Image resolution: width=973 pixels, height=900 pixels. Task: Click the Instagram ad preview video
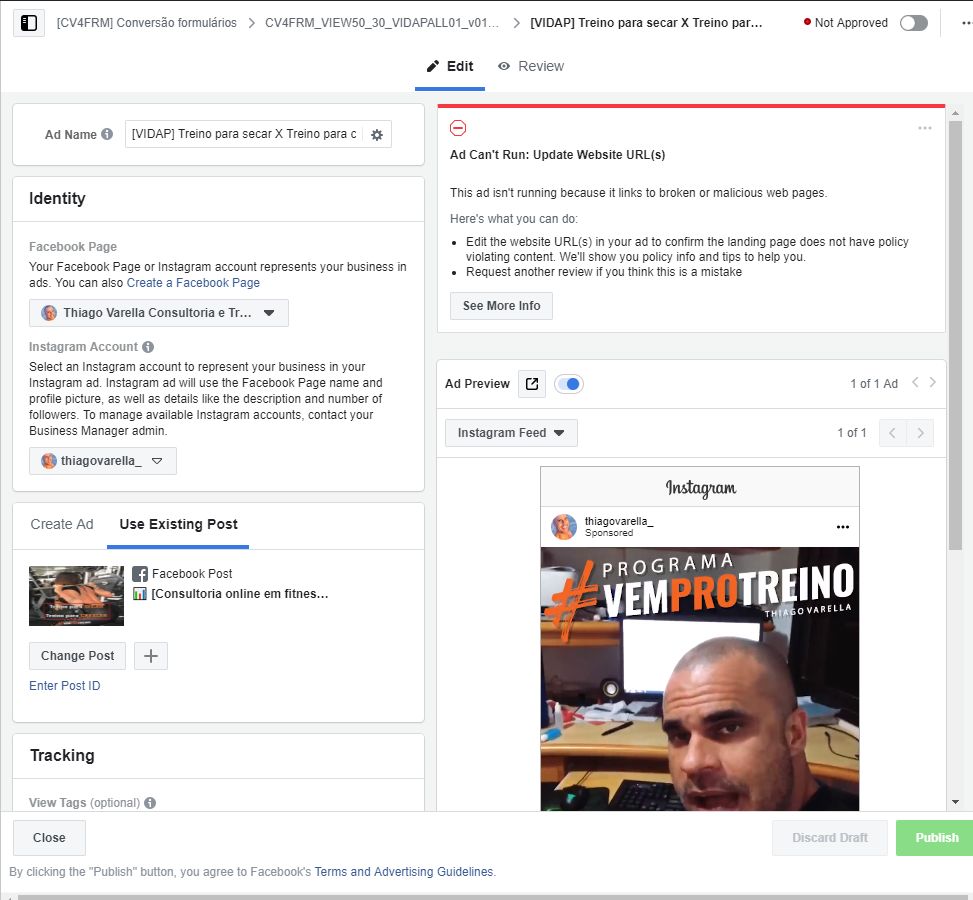coord(700,679)
